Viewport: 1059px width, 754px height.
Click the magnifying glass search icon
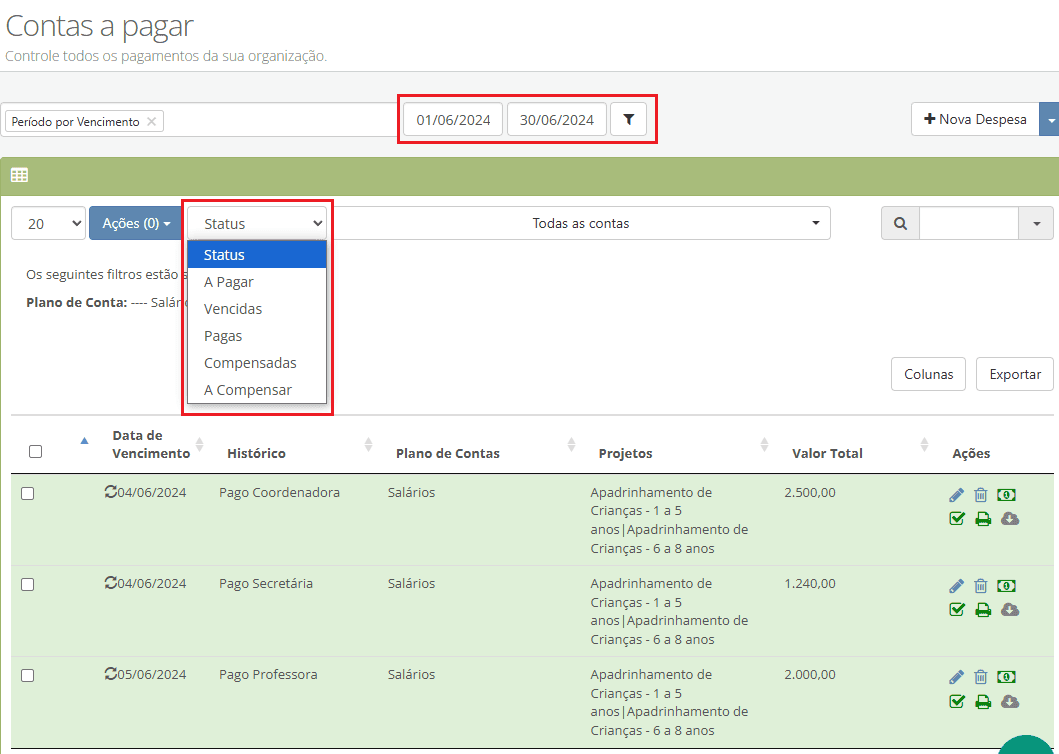[x=900, y=223]
